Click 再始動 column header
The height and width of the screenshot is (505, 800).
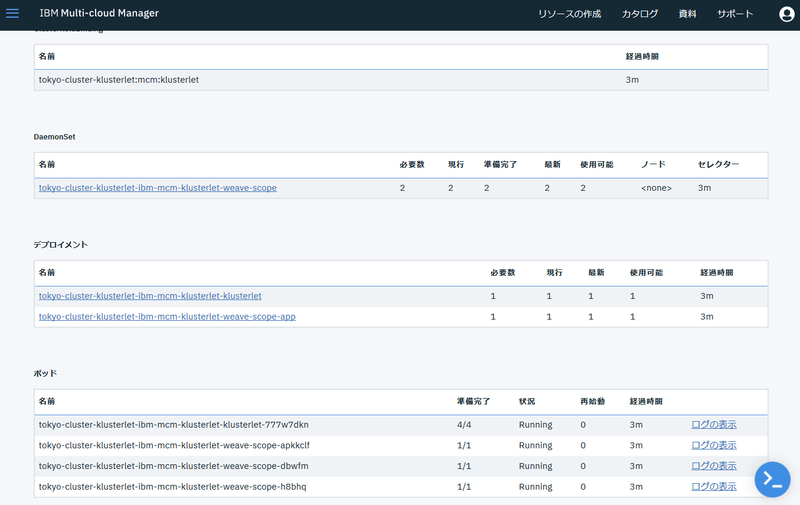tap(592, 401)
